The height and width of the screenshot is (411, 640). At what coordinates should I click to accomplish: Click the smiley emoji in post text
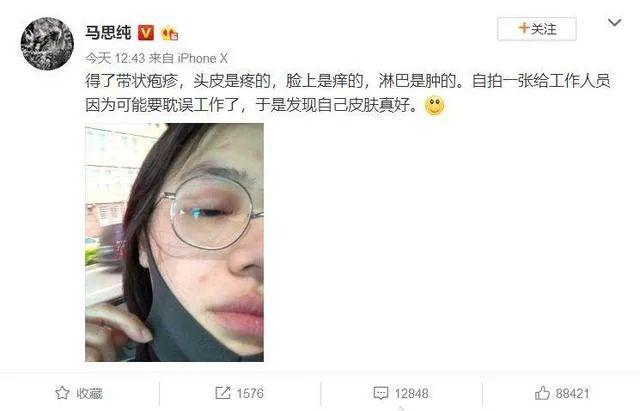tap(434, 105)
